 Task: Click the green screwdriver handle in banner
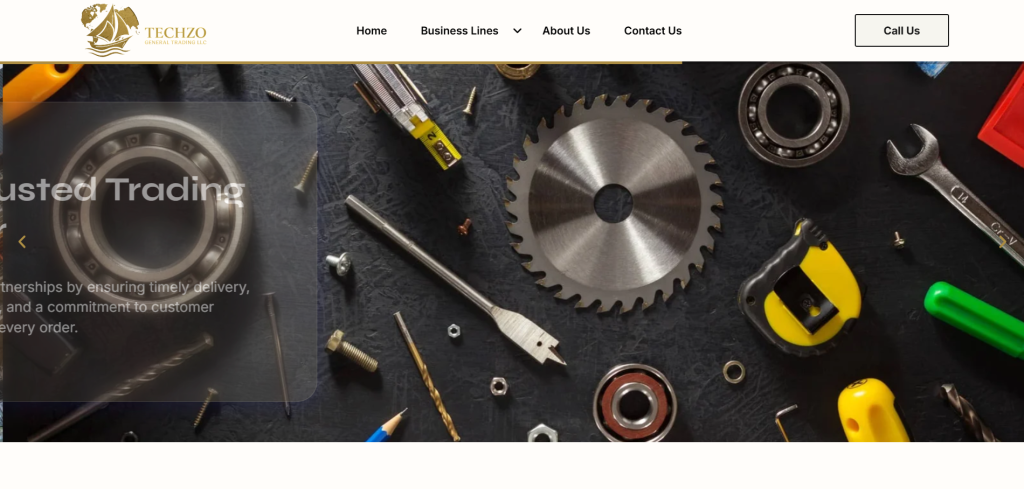tap(974, 318)
